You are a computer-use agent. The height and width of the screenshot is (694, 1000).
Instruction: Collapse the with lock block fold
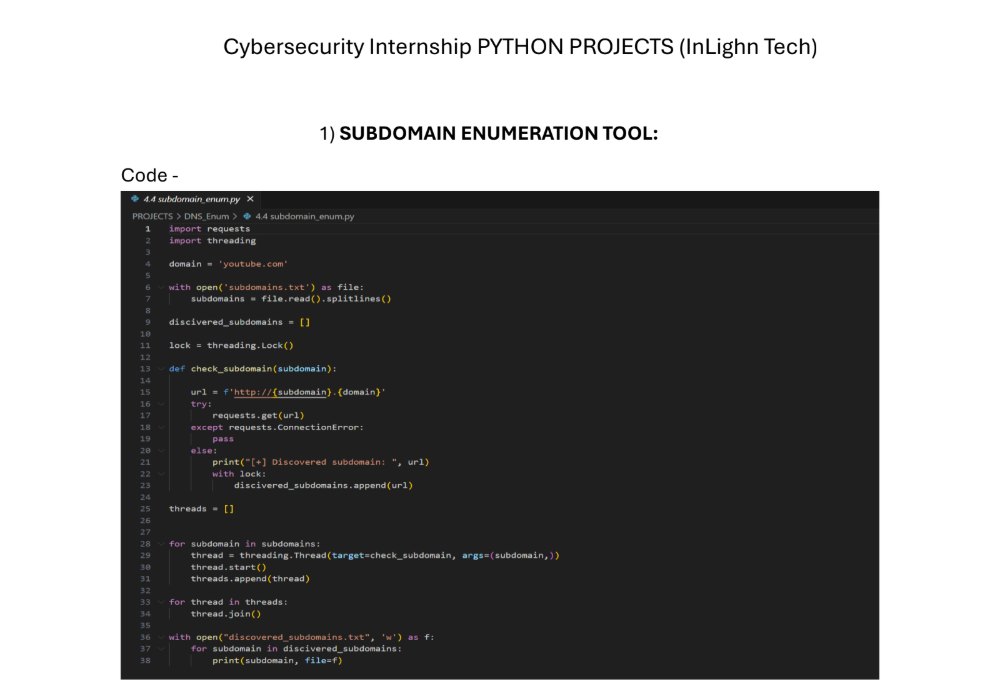pos(160,473)
